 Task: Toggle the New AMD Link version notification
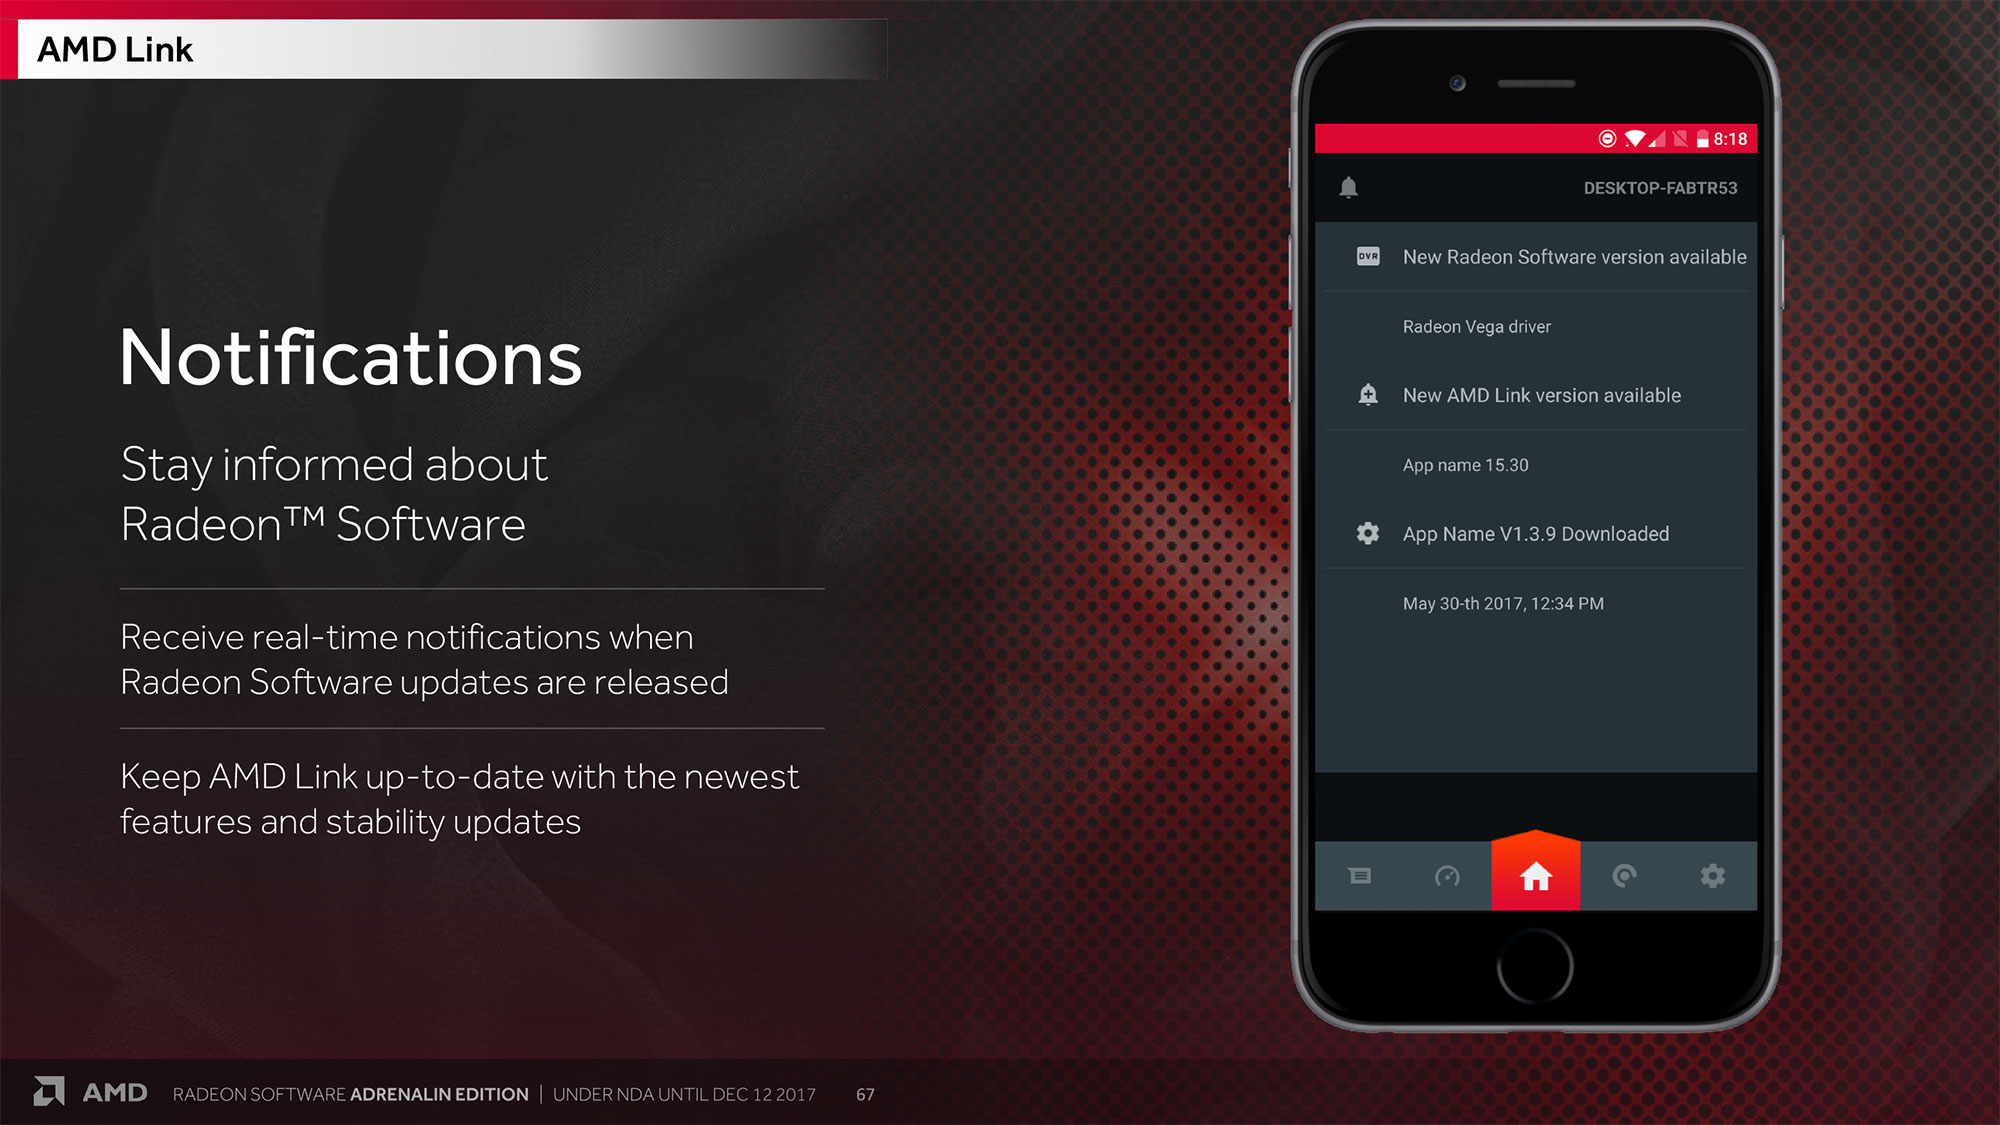[1537, 394]
